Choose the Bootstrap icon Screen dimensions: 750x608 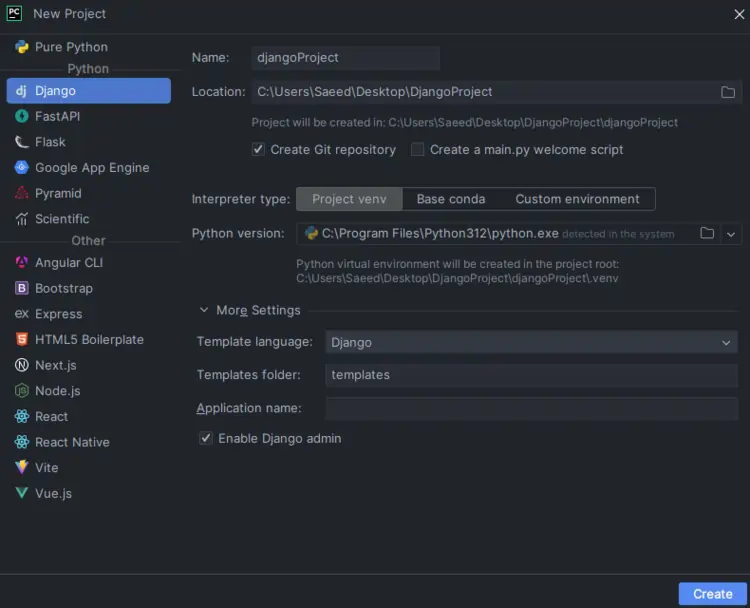point(22,288)
